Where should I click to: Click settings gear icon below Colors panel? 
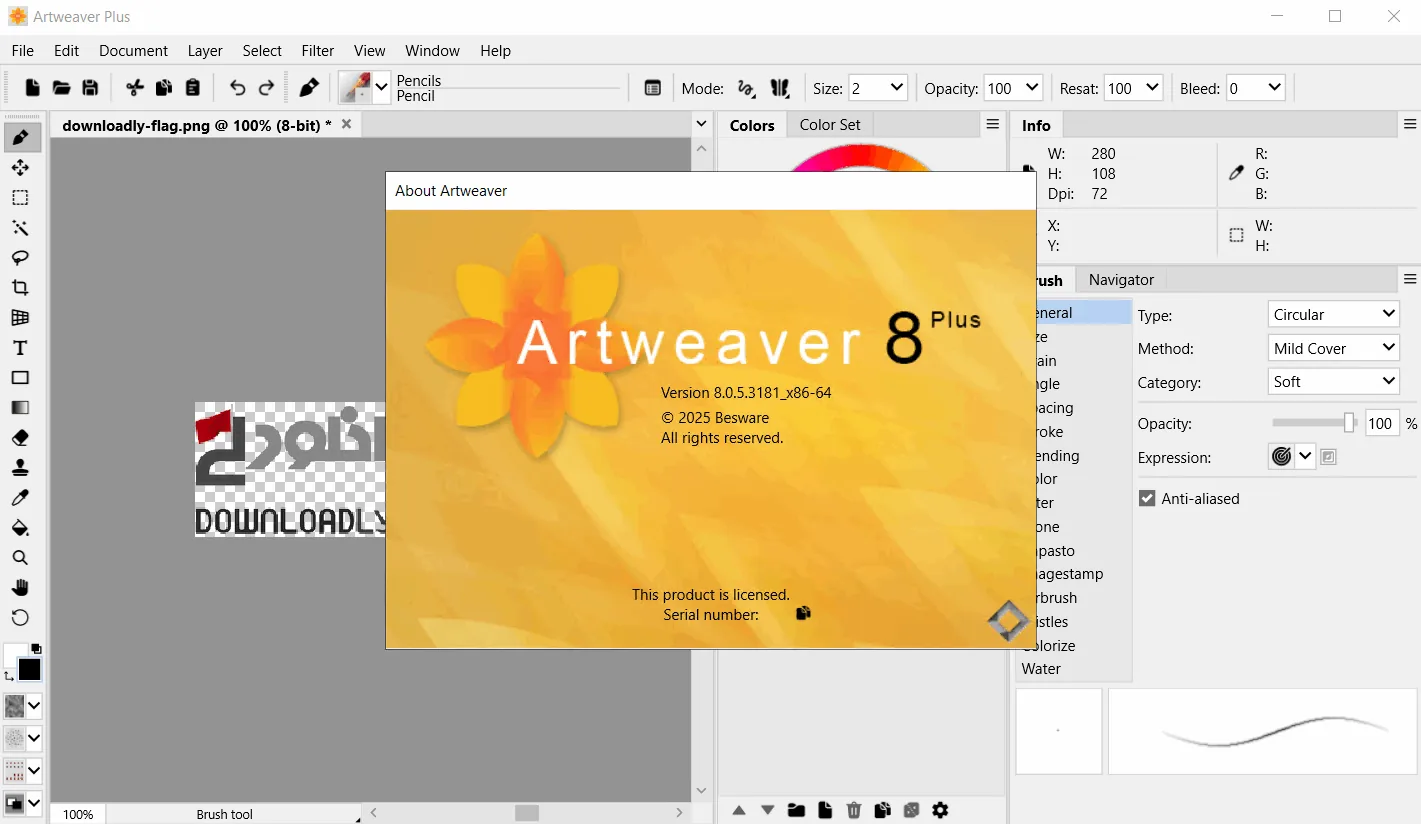[940, 810]
